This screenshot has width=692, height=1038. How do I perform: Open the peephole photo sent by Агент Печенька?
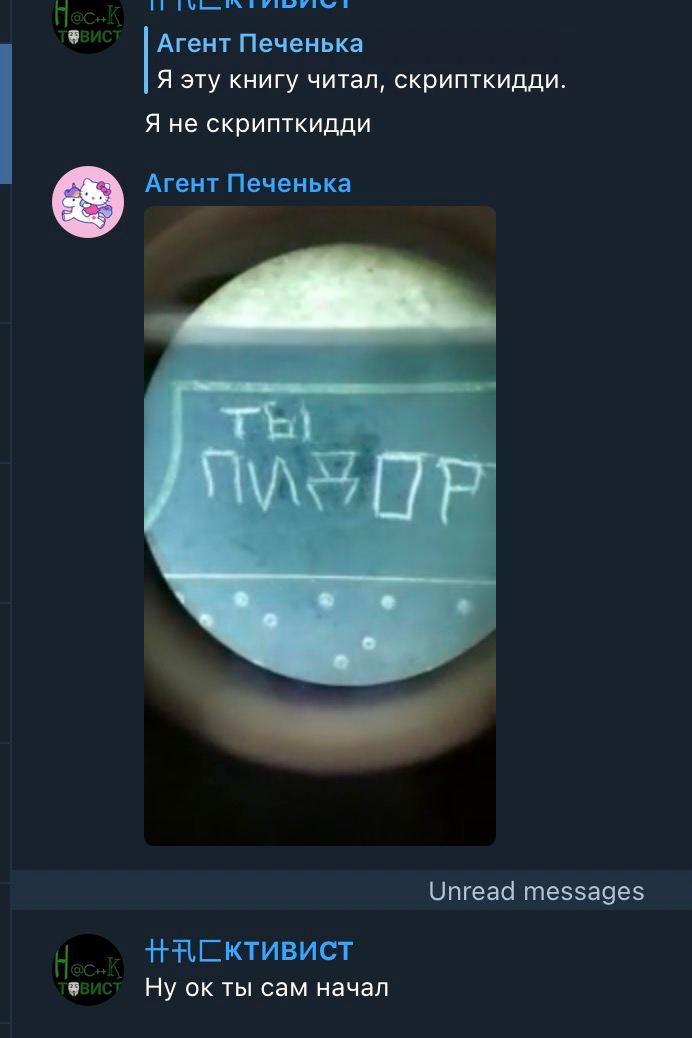(320, 526)
